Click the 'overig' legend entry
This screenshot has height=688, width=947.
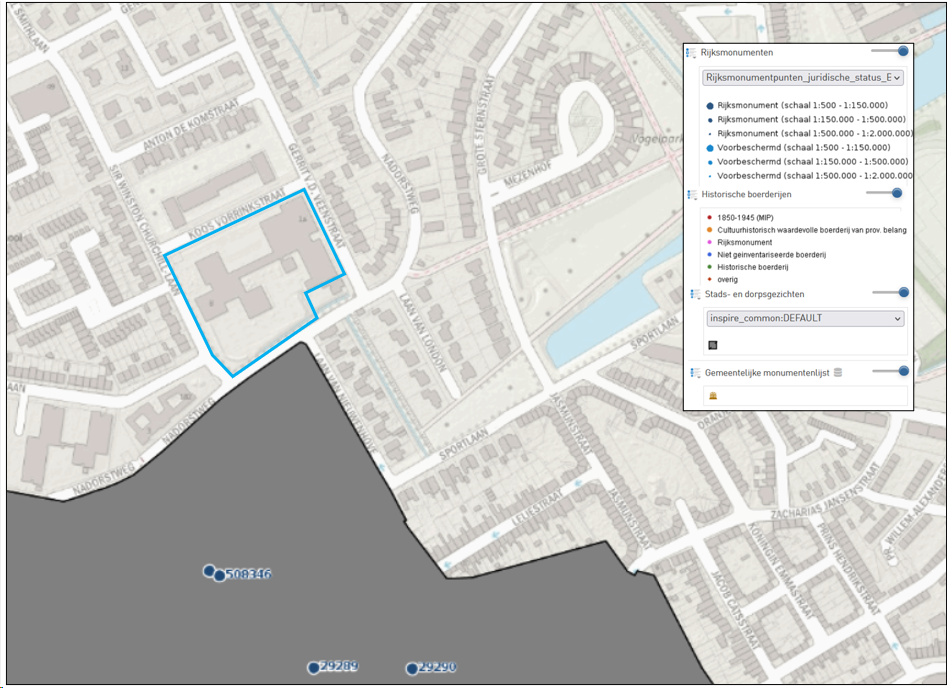coord(727,280)
